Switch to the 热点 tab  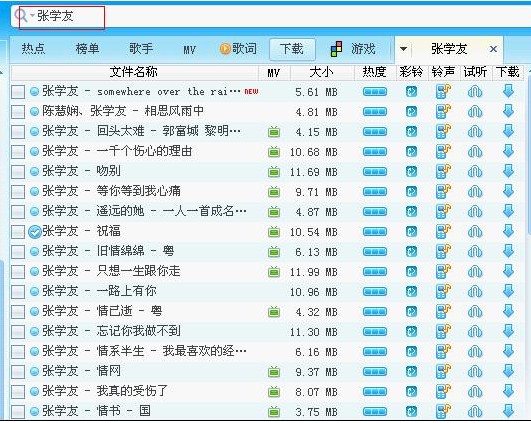point(33,49)
